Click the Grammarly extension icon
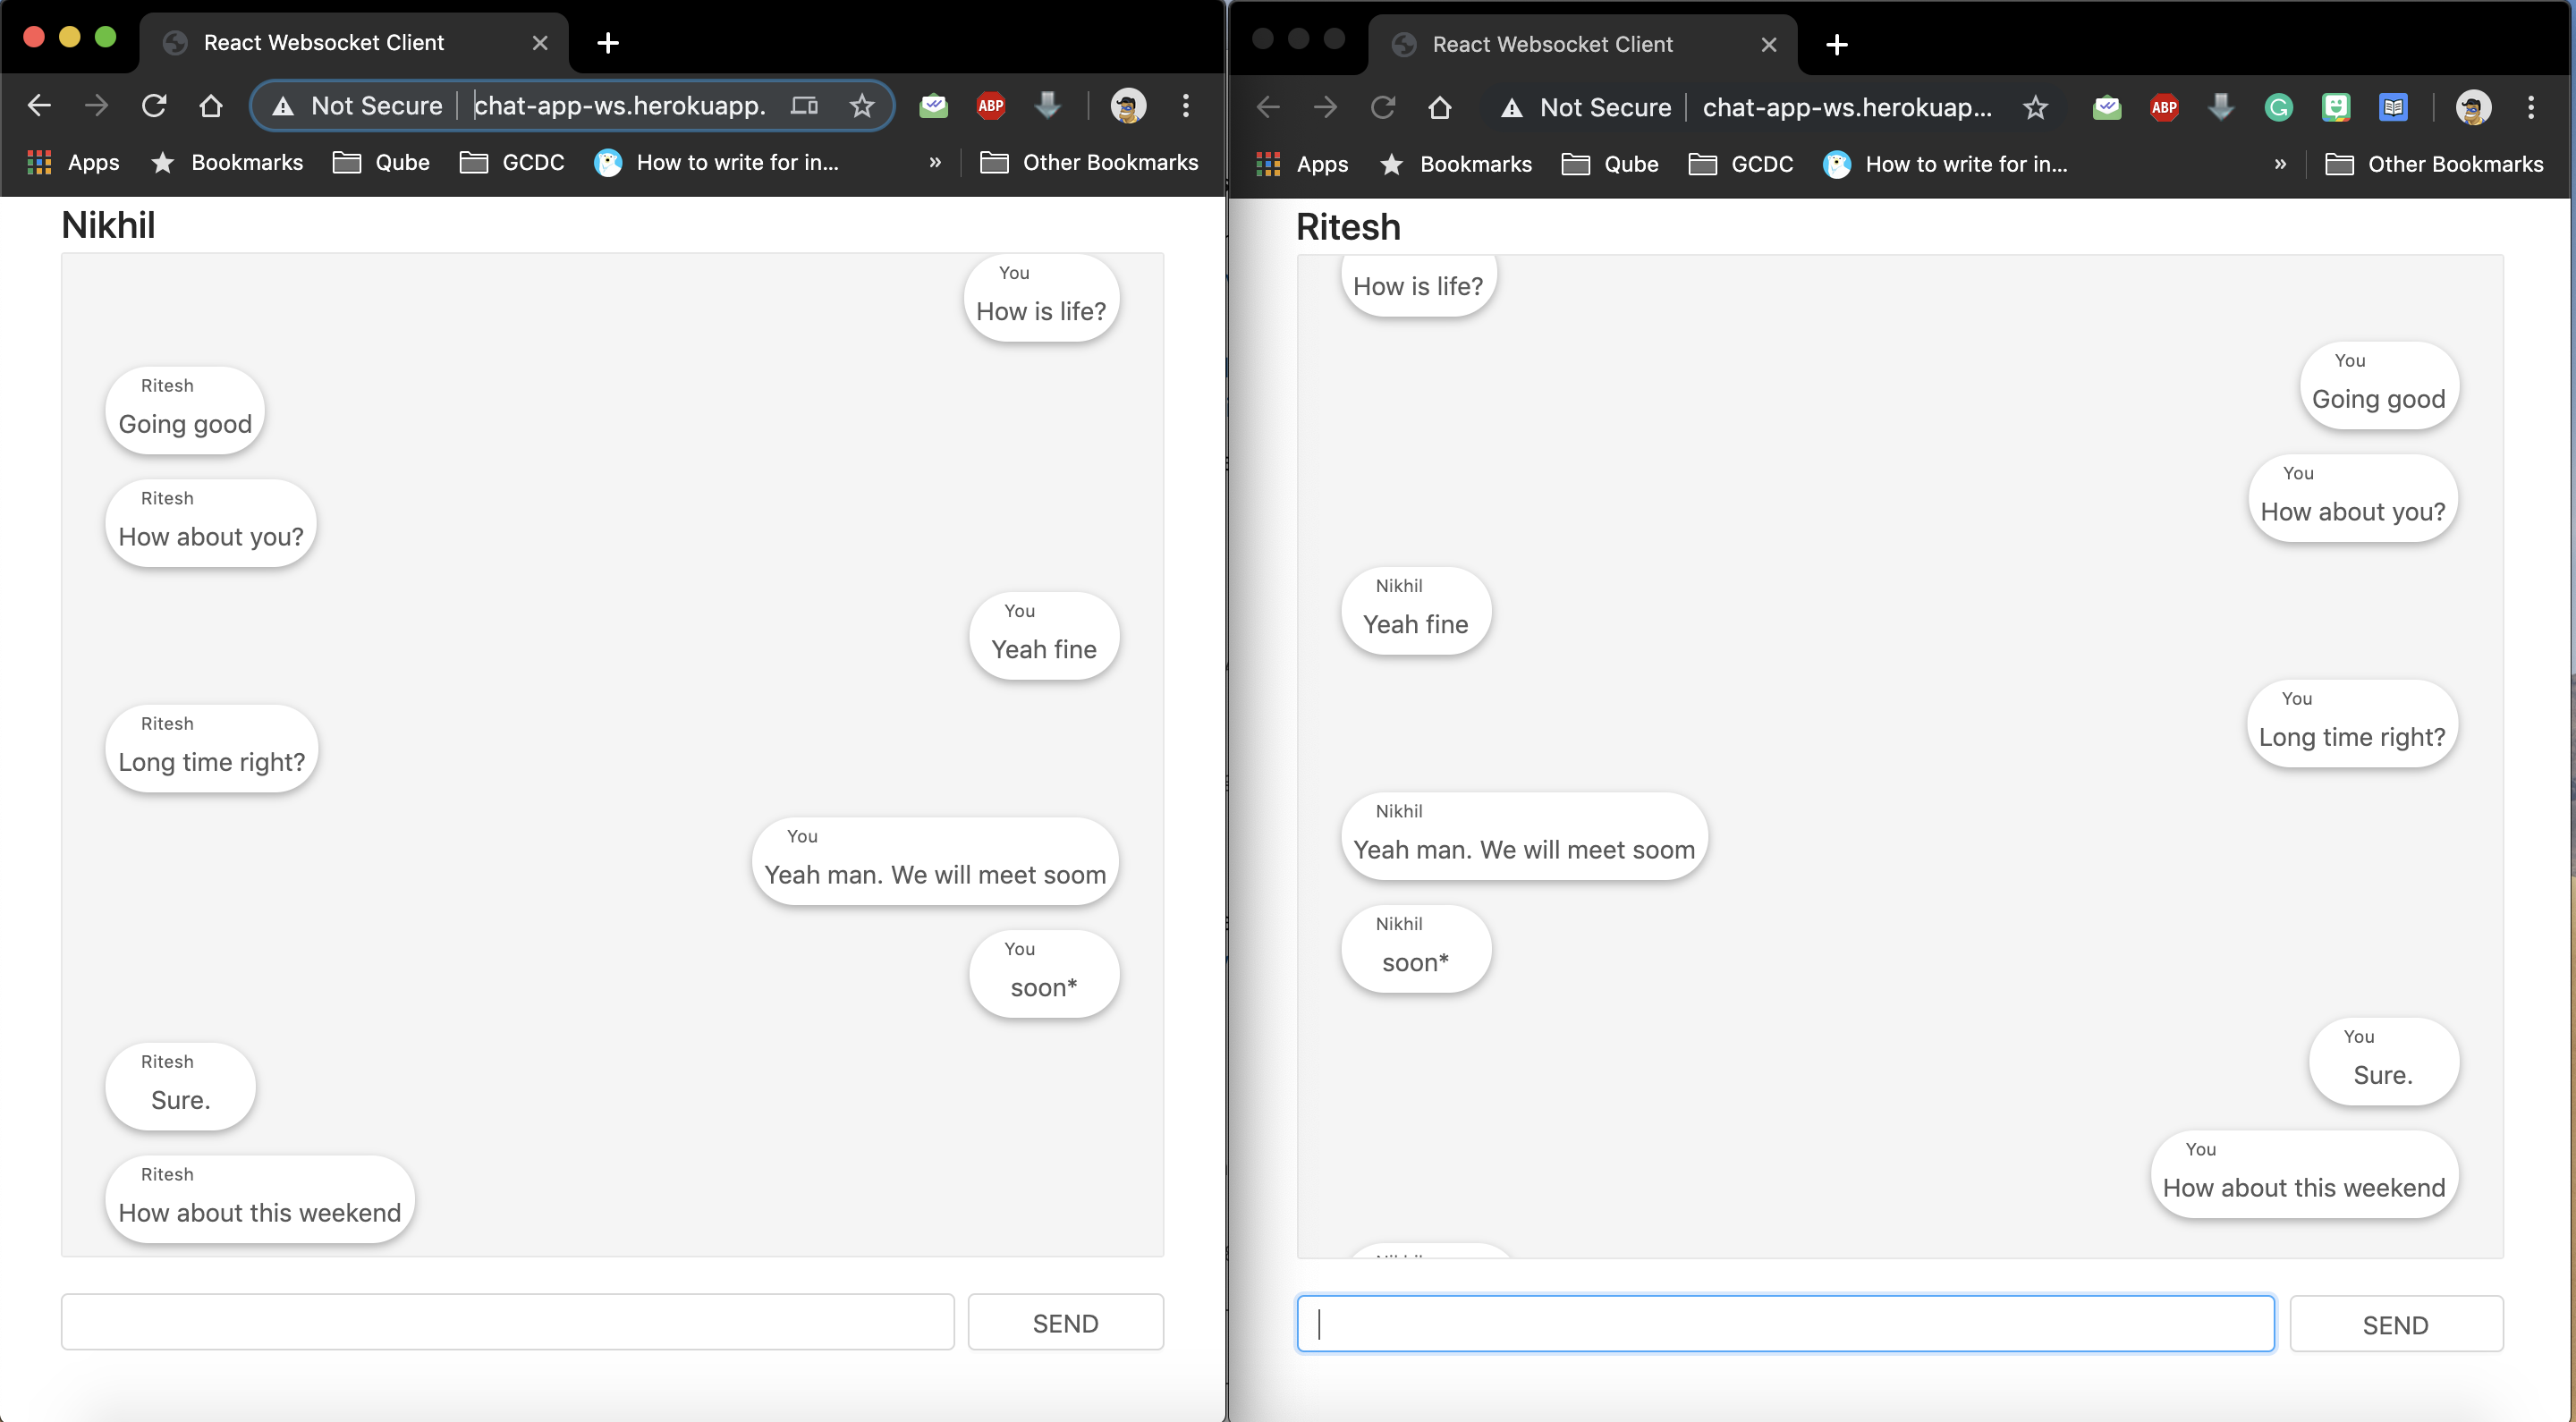This screenshot has width=2576, height=1422. [x=2278, y=107]
